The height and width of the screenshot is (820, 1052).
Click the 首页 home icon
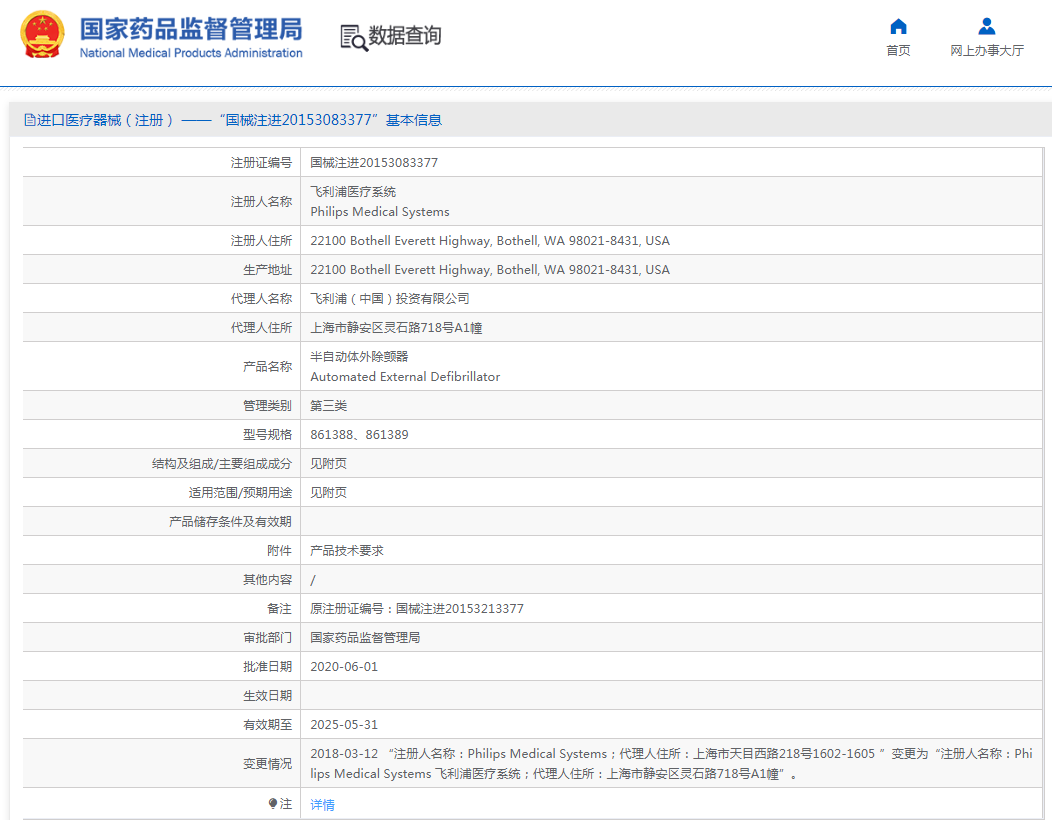coord(898,27)
